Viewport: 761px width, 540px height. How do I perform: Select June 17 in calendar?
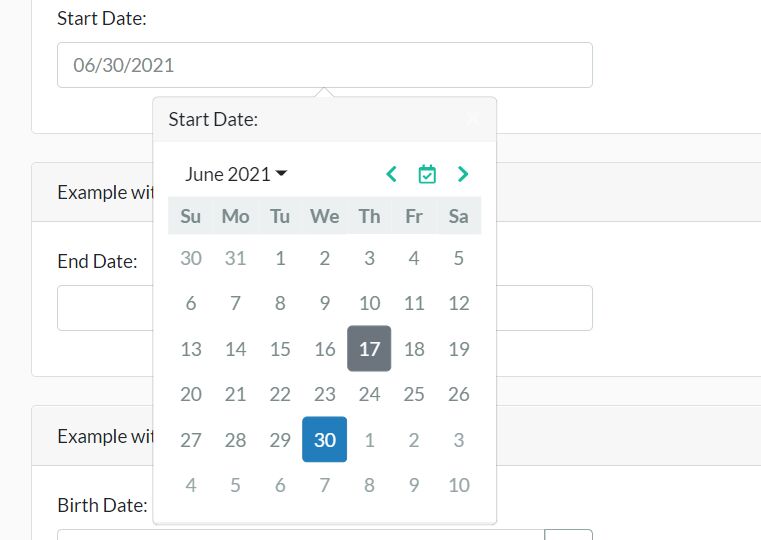coord(369,348)
